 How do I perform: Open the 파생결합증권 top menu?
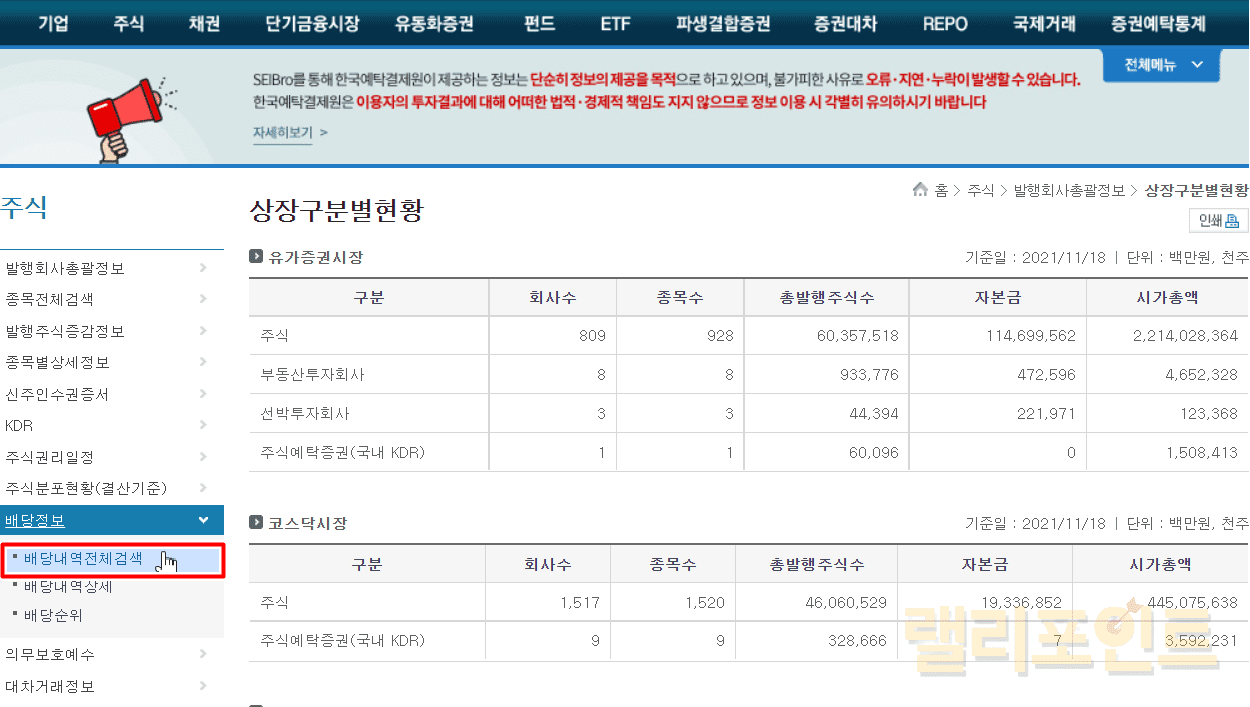click(x=723, y=23)
